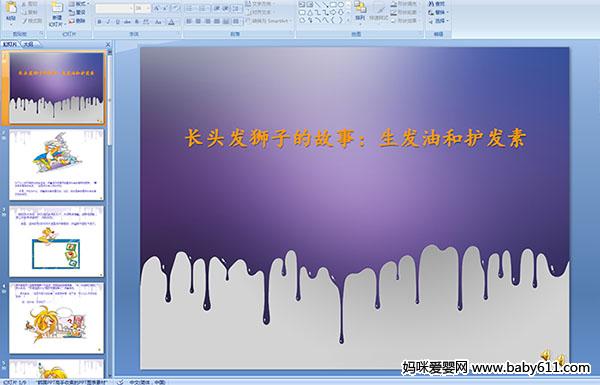
Task: Toggle Bold formatting
Action: click(x=99, y=22)
